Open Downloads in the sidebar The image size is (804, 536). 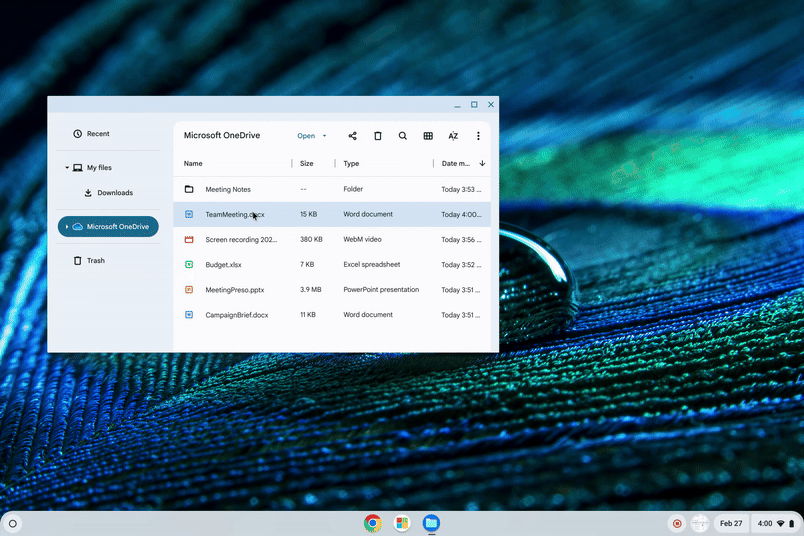tap(115, 193)
